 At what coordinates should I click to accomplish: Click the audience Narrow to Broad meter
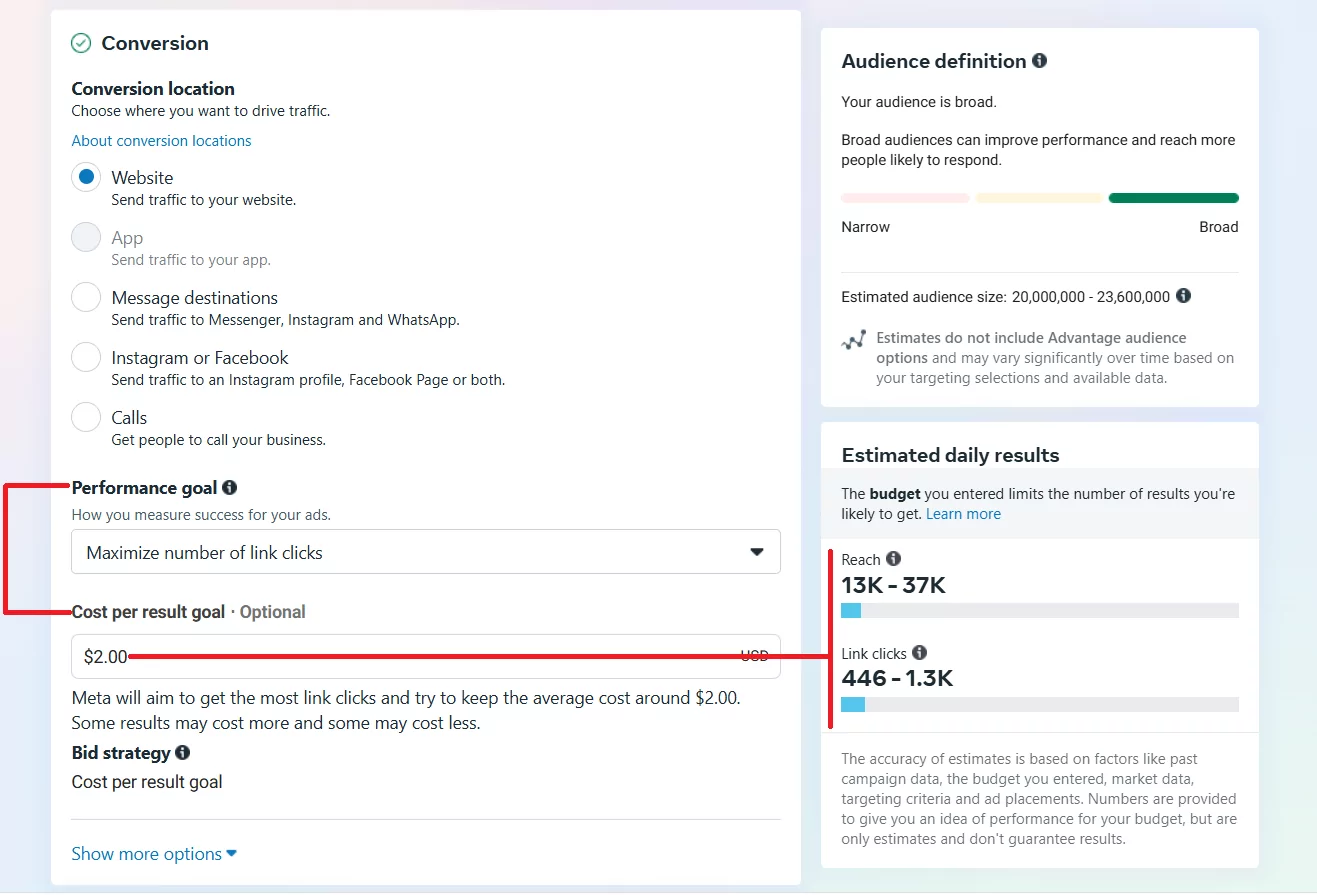pos(1040,198)
